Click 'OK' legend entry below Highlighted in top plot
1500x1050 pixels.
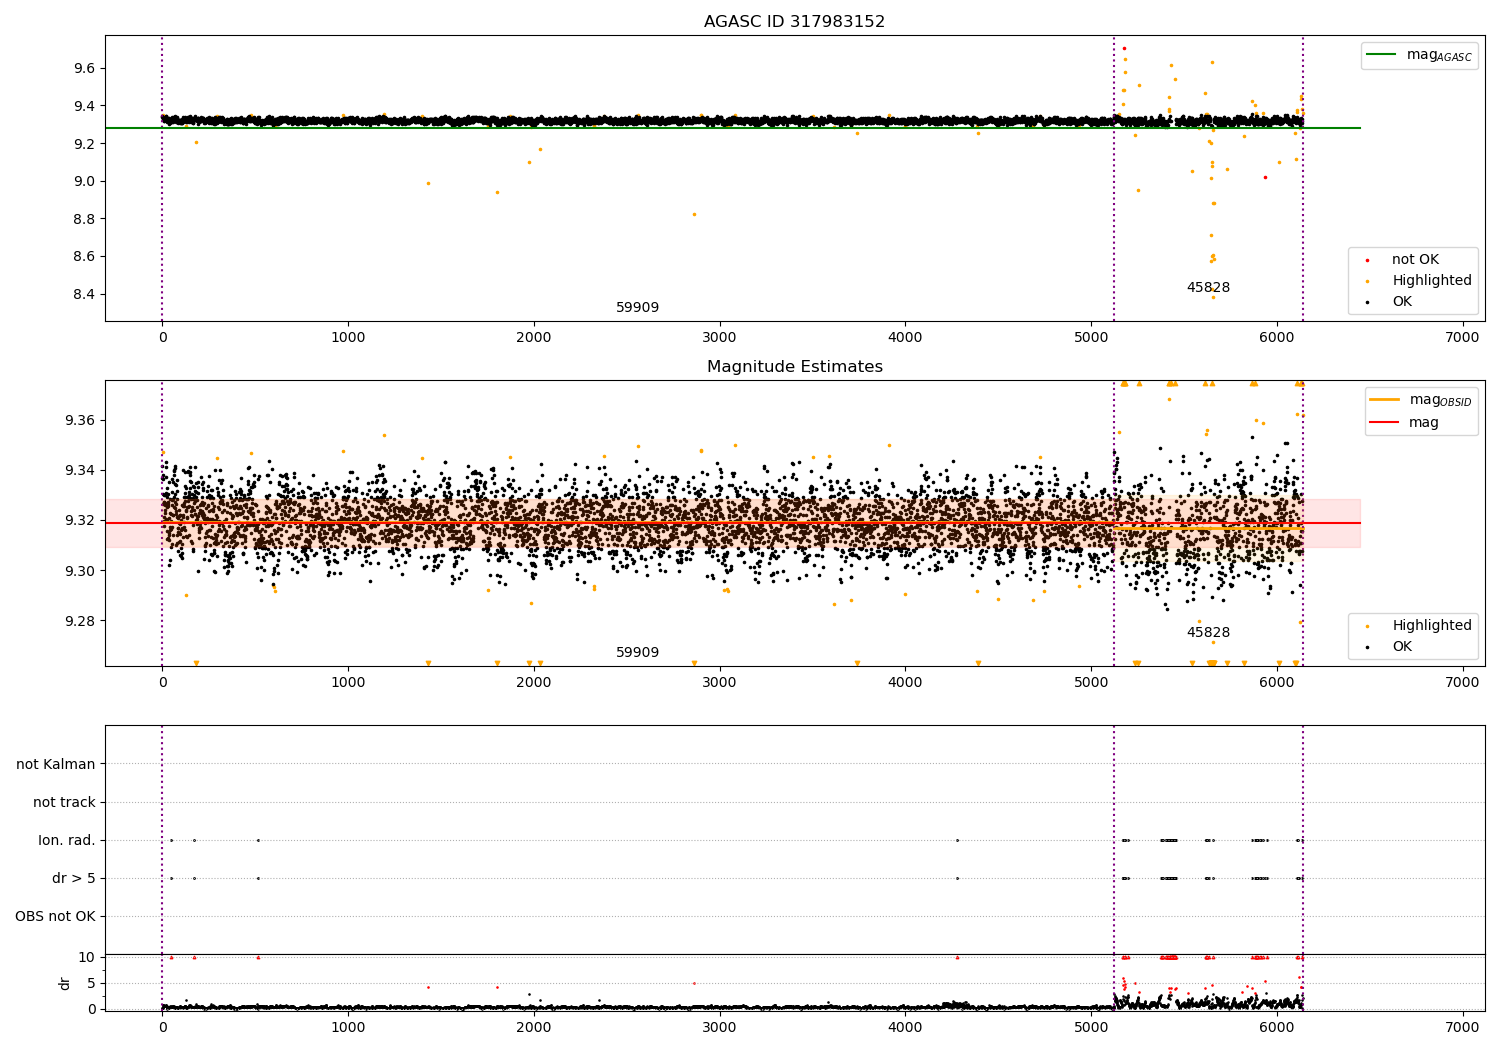pos(1402,302)
